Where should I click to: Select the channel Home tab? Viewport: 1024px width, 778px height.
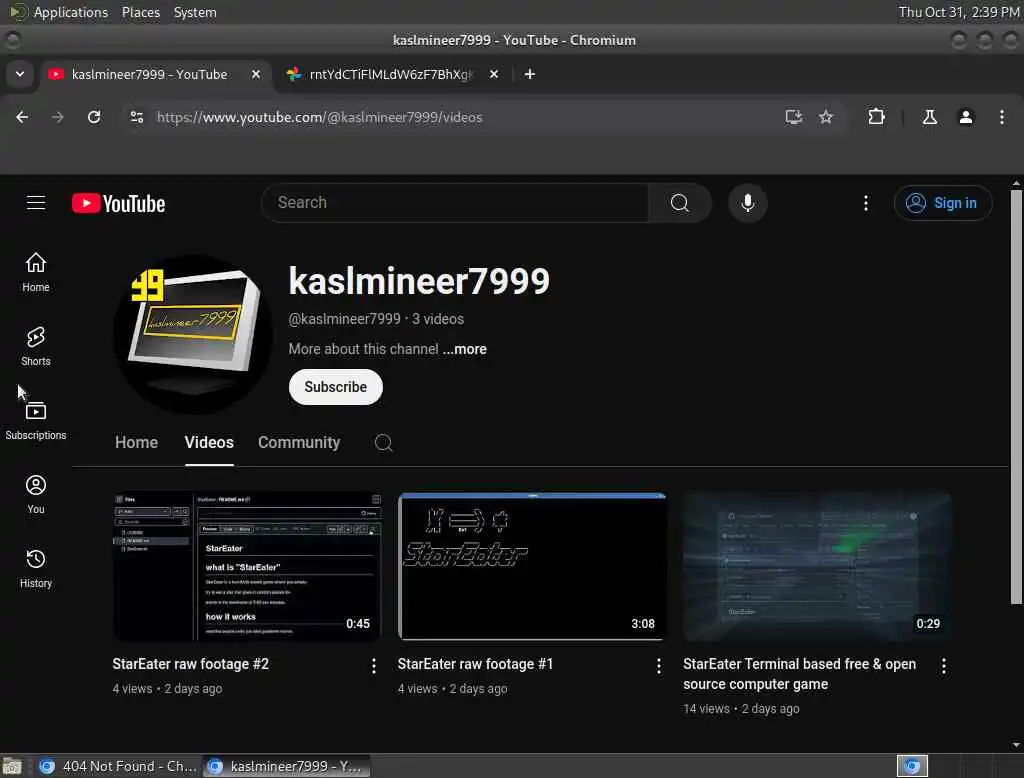[x=136, y=443]
